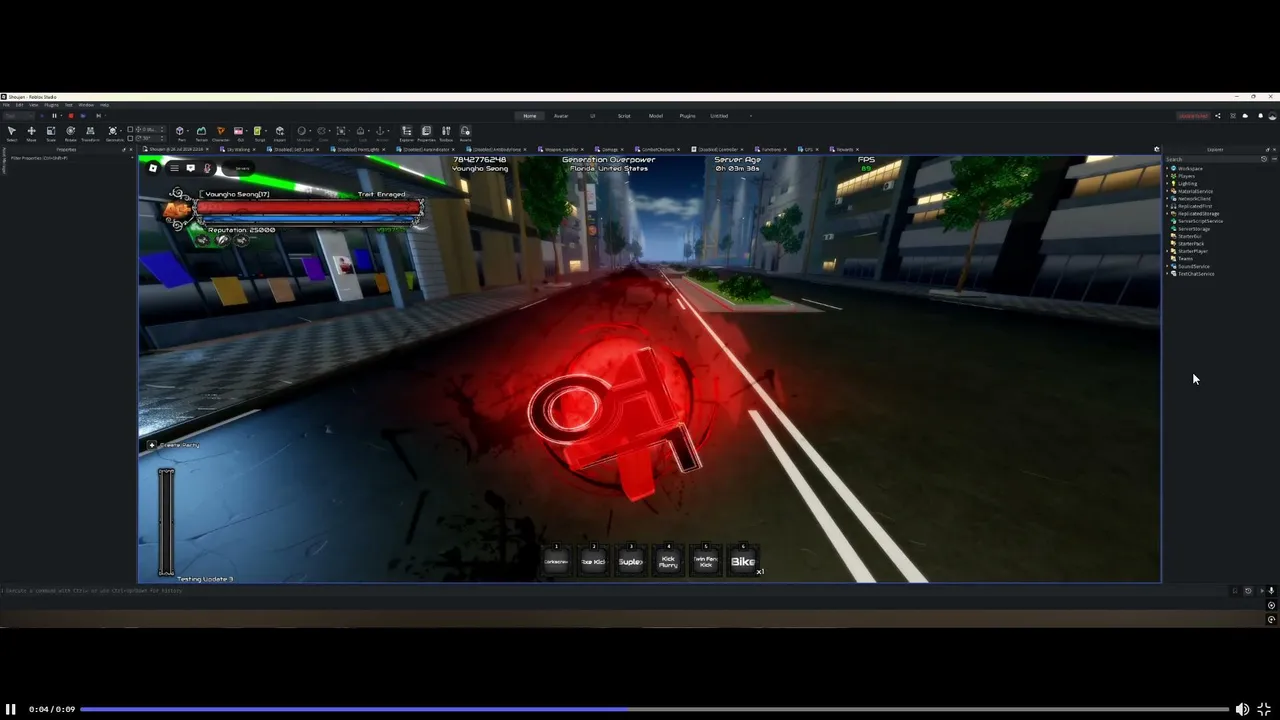Pick the Scale tool

coord(51,133)
